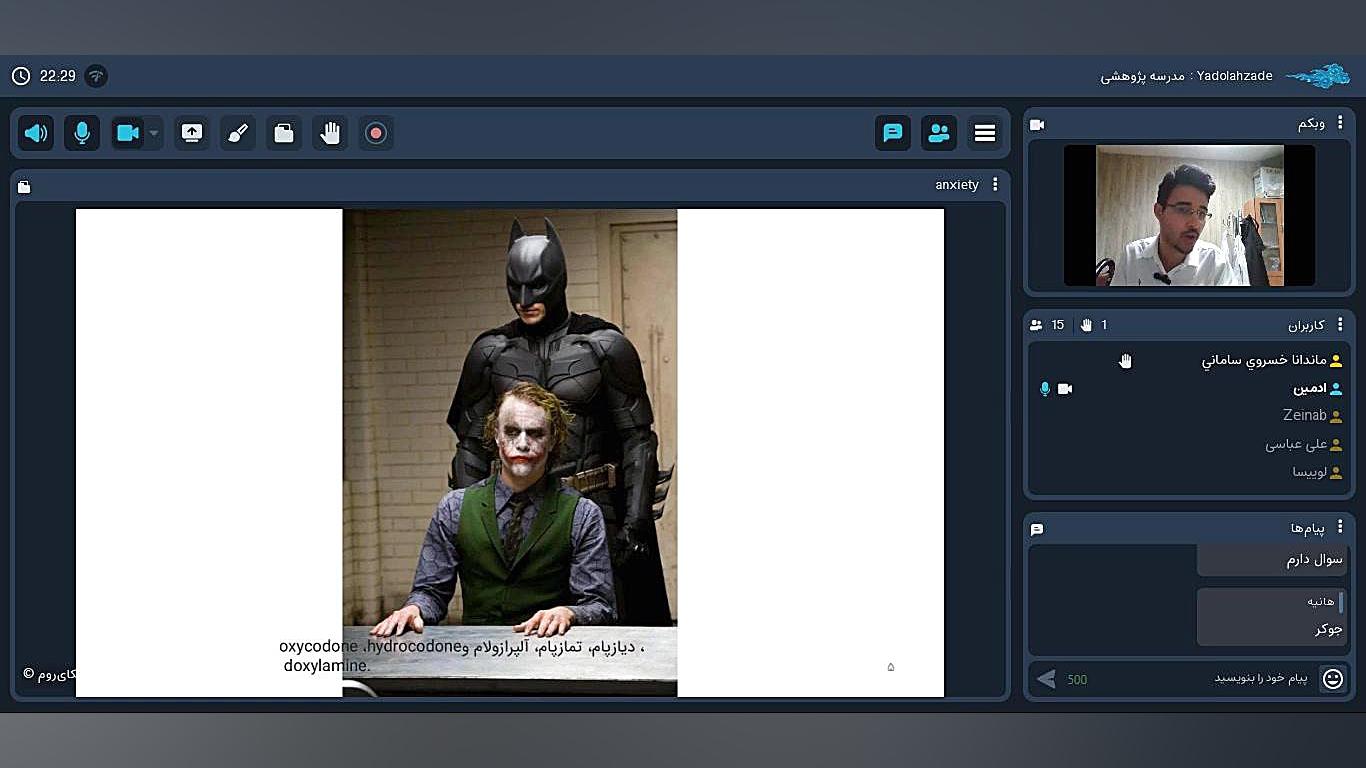Open the file sharing icon

coord(284,133)
